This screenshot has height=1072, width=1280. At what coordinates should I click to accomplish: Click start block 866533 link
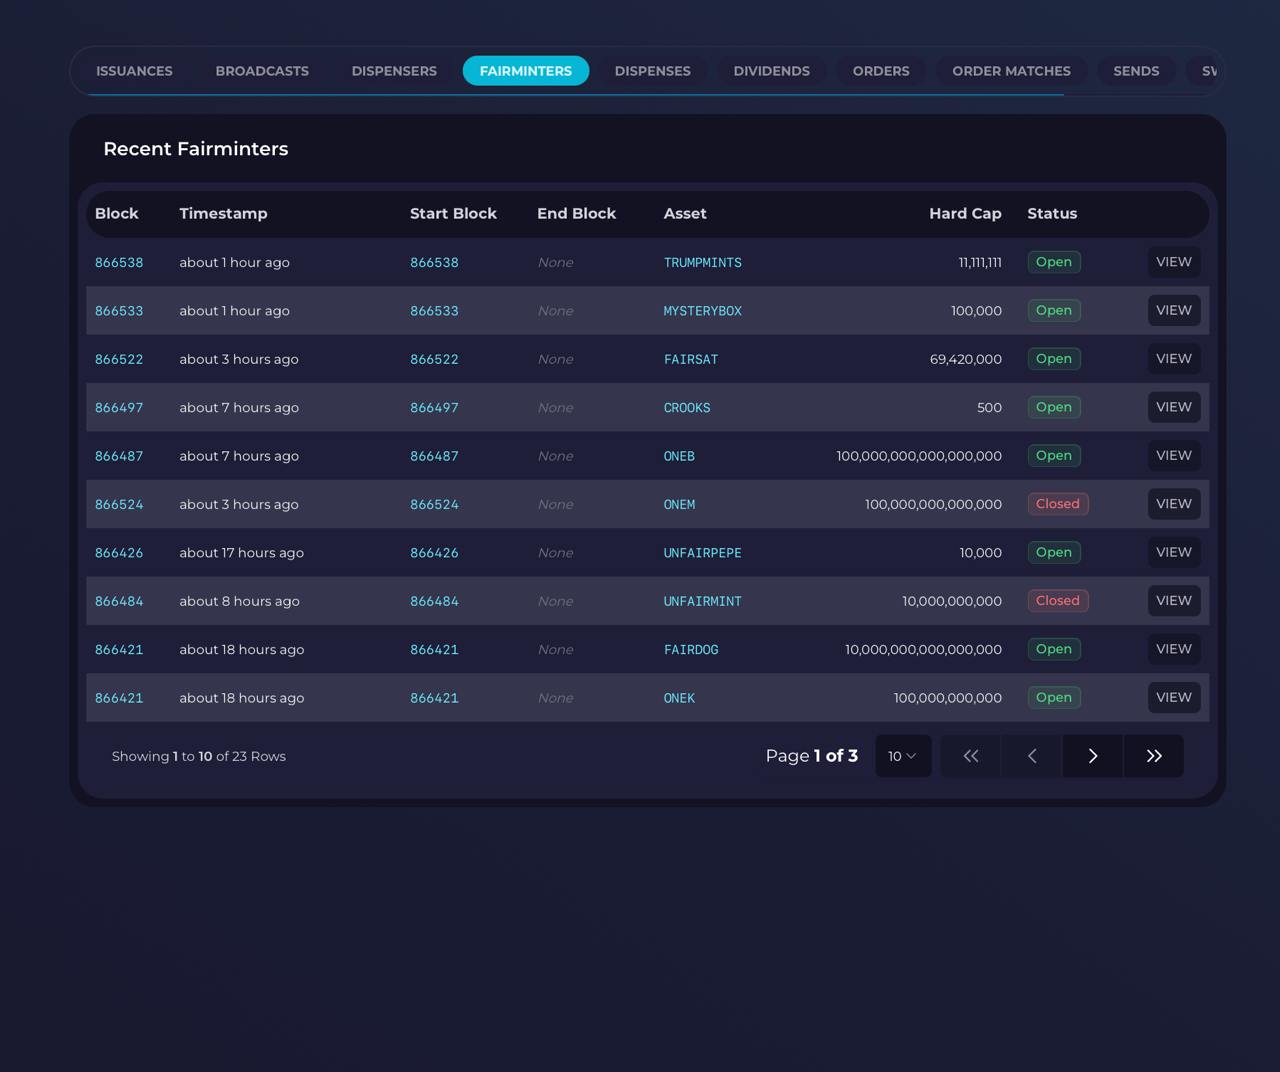[x=434, y=311]
